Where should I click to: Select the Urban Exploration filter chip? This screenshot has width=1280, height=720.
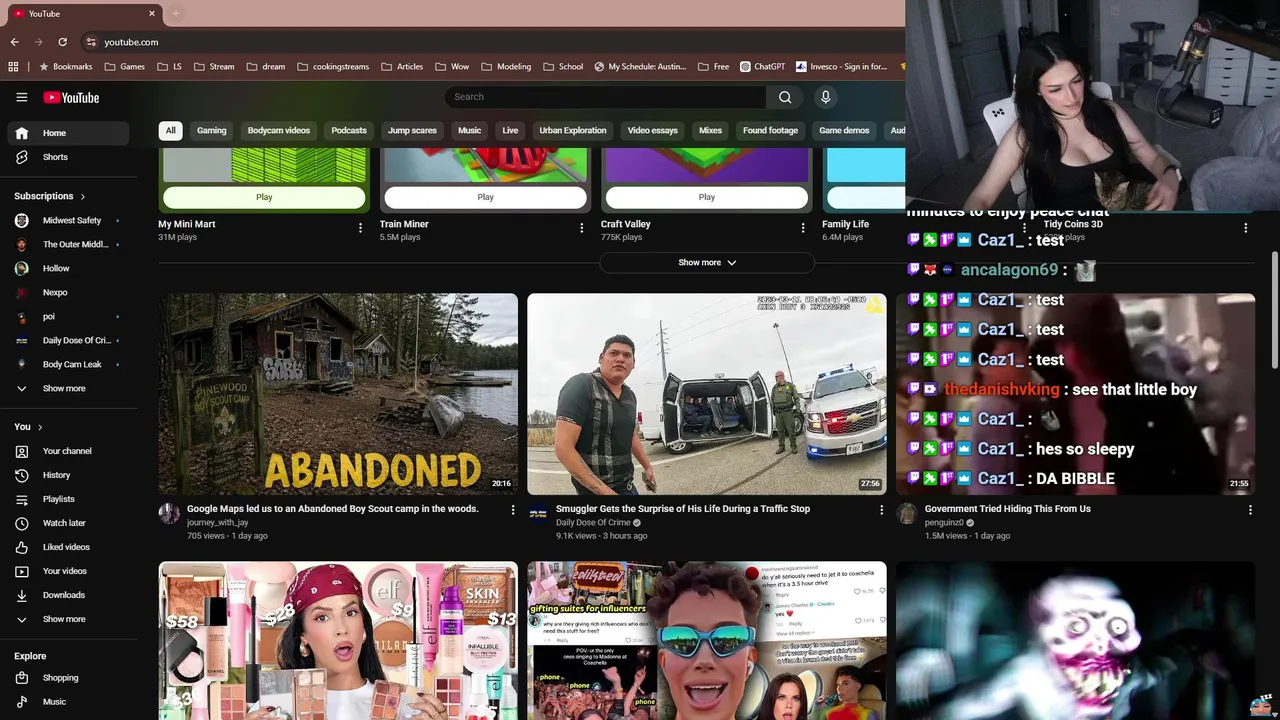click(573, 130)
